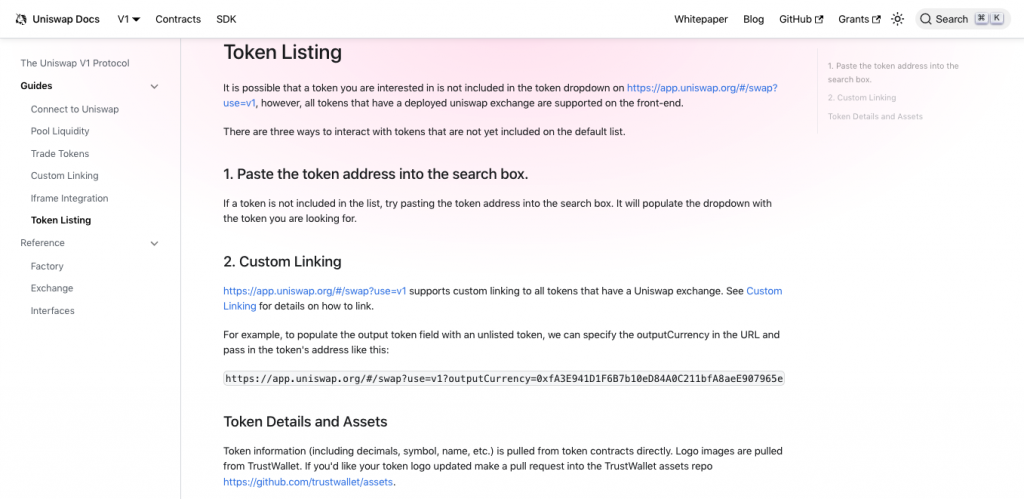1024x499 pixels.
Task: Open Iframe Integration guide
Action: [69, 198]
